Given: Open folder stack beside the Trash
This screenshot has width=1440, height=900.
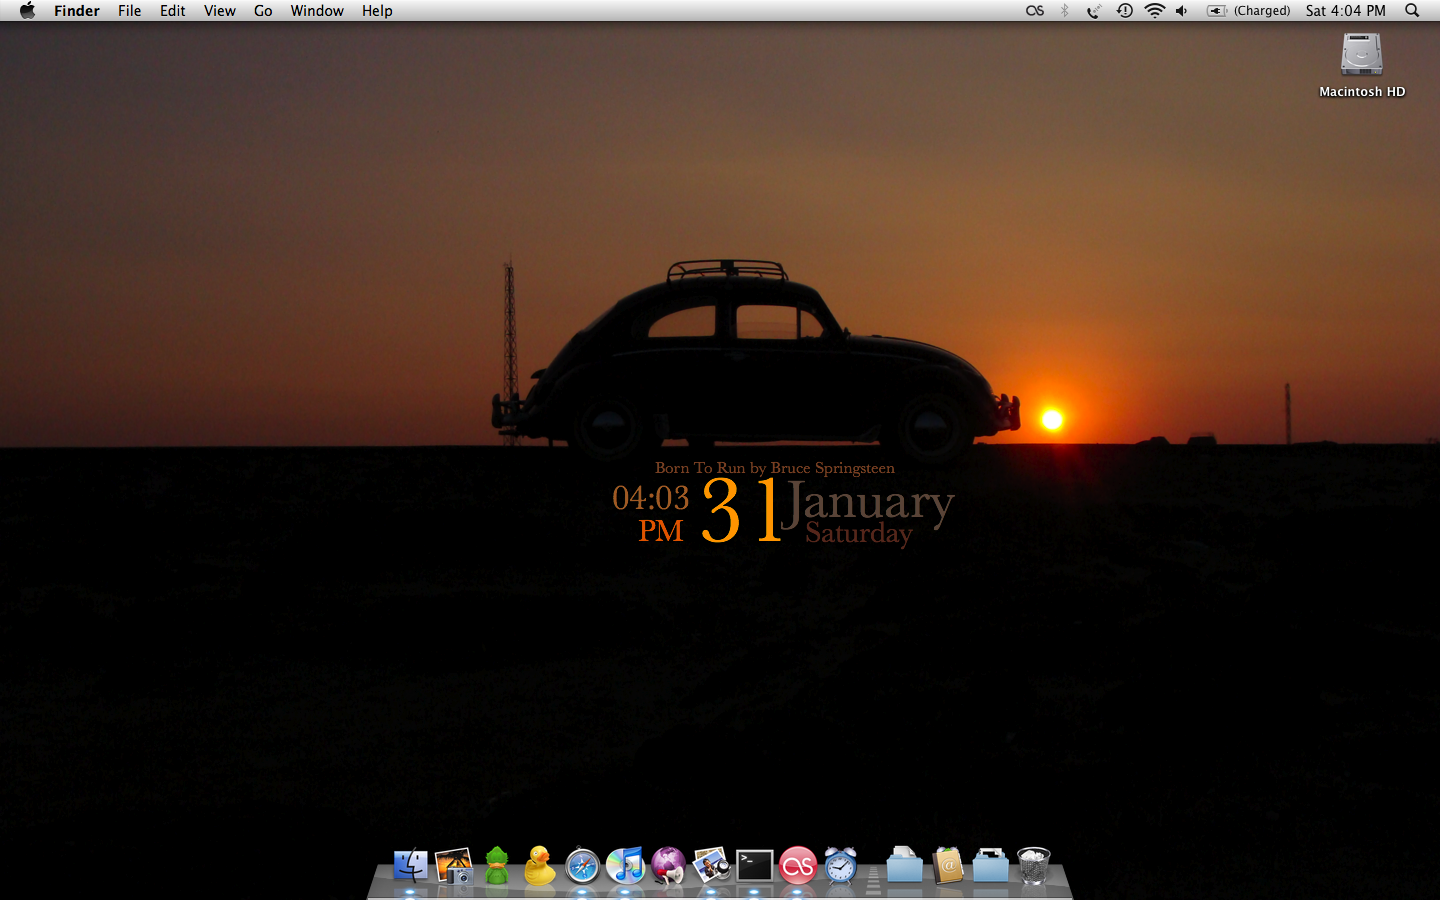Looking at the screenshot, I should click(x=991, y=866).
